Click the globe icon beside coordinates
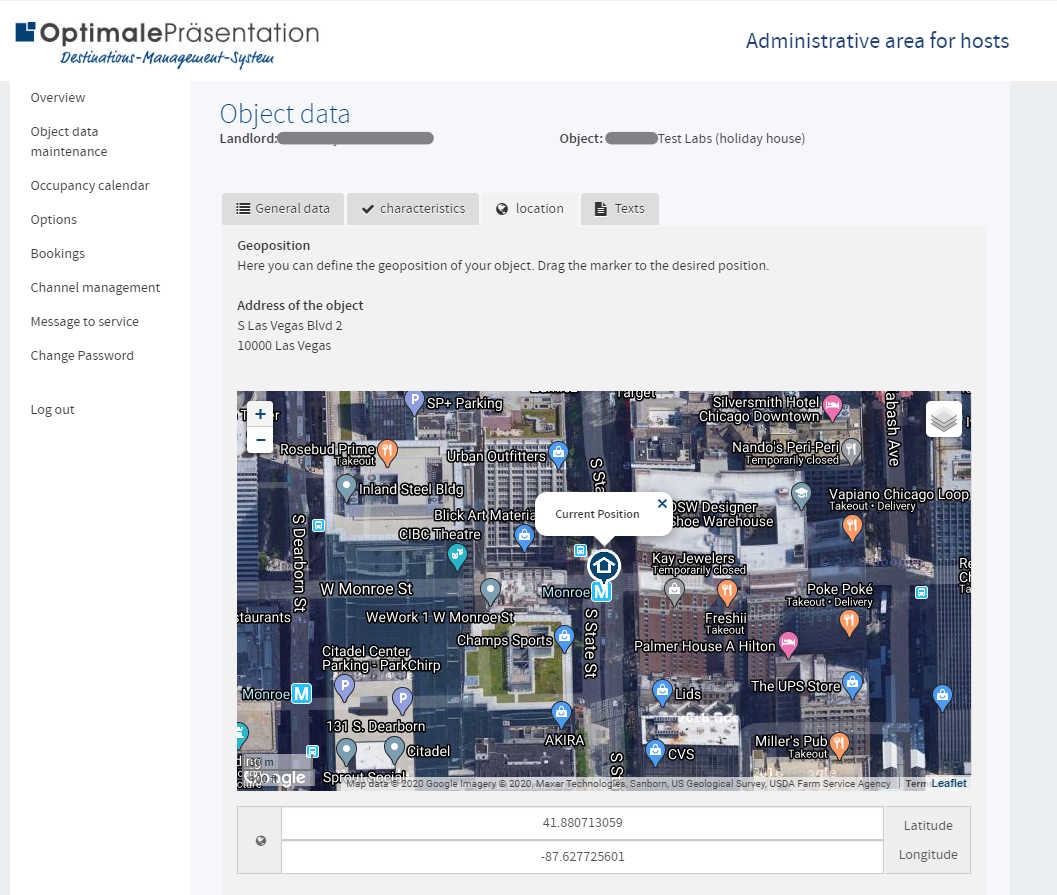The height and width of the screenshot is (895, 1057). point(260,840)
